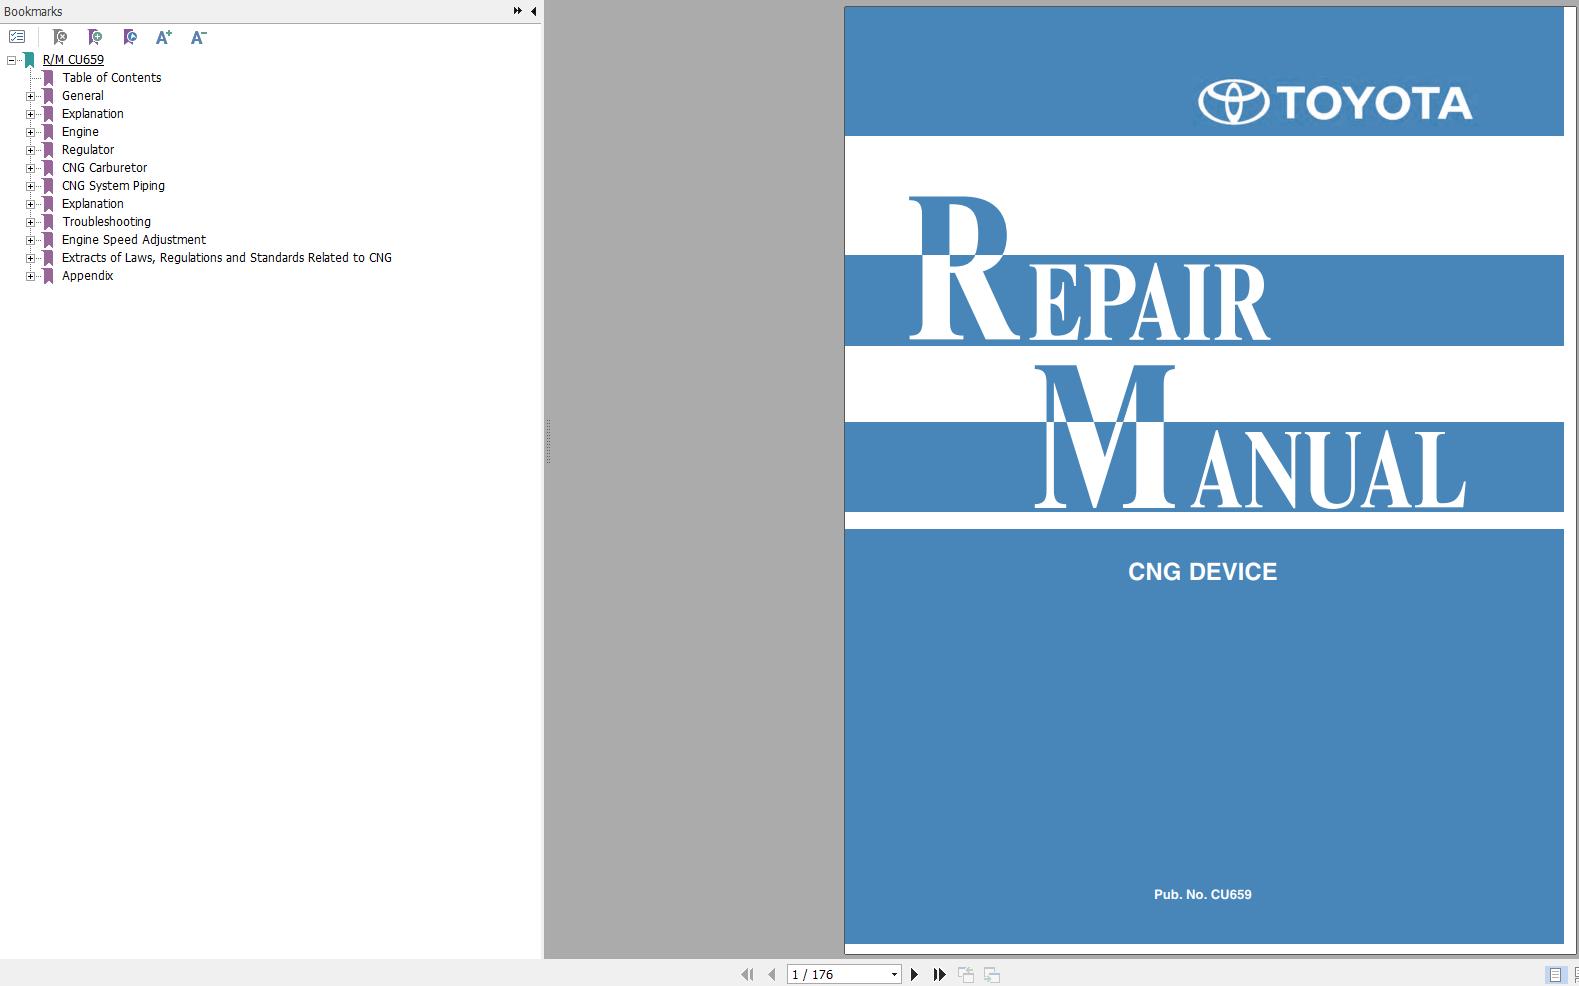This screenshot has height=986, width=1579.
Task: Jump to the last page
Action: click(x=939, y=974)
